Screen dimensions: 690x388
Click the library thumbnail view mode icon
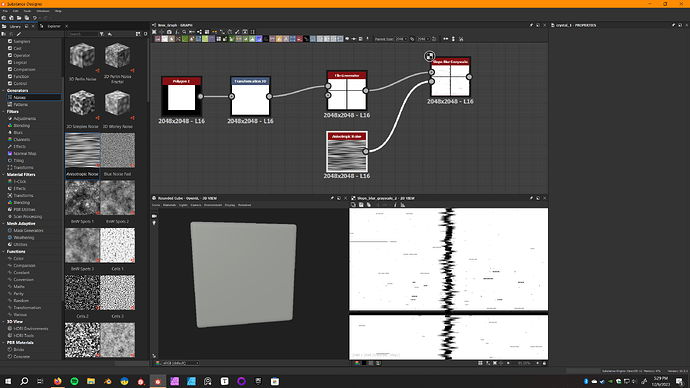(x=138, y=34)
